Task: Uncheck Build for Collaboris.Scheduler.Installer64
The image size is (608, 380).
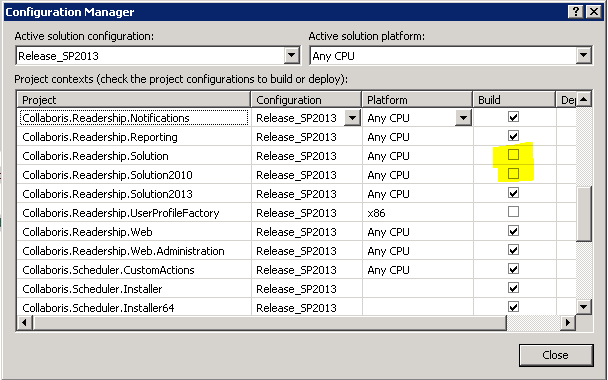Action: tap(513, 307)
